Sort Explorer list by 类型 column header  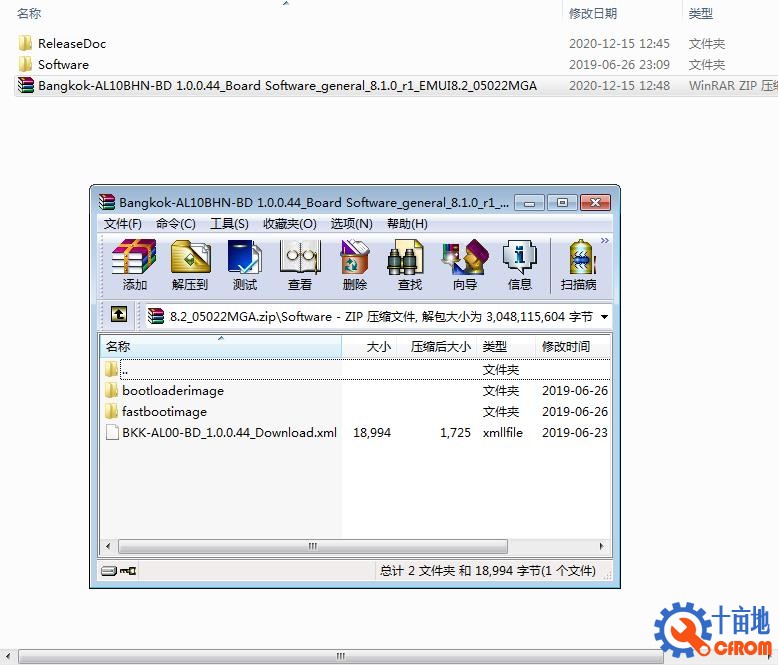701,13
